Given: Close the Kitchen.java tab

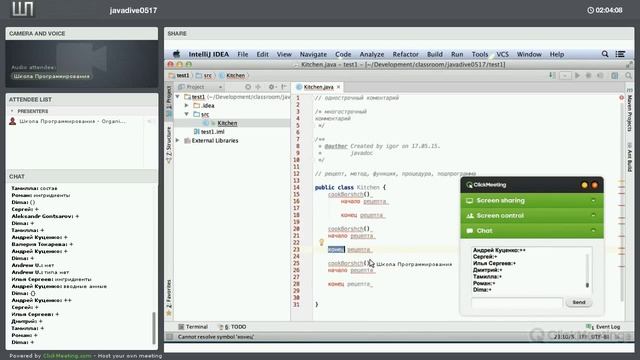Looking at the screenshot, I should coord(338,87).
